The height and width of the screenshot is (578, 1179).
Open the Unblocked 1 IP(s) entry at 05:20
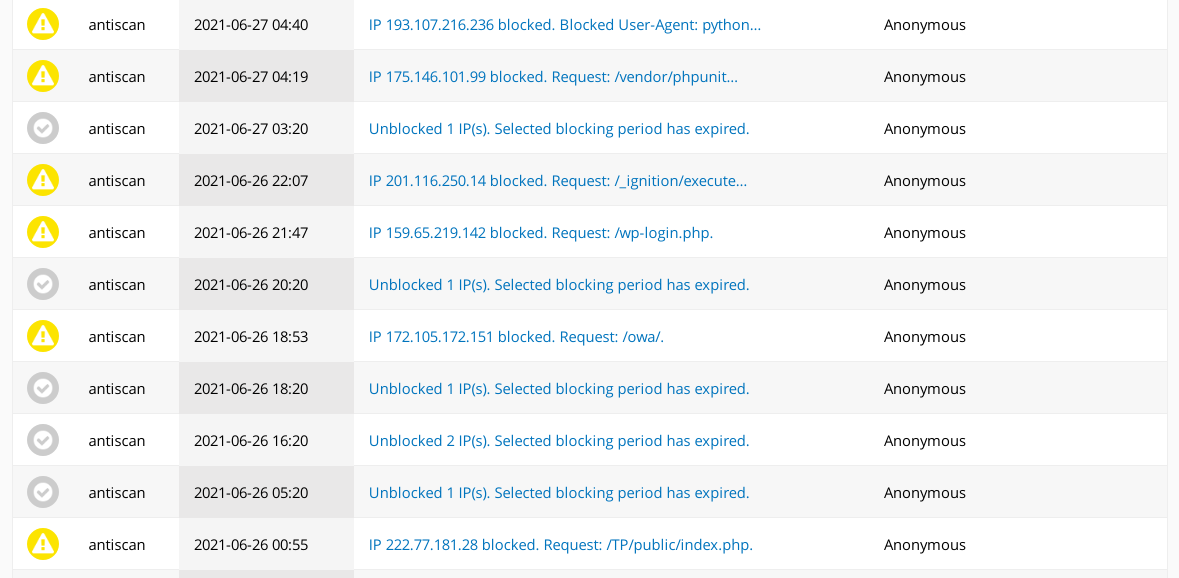click(x=559, y=492)
